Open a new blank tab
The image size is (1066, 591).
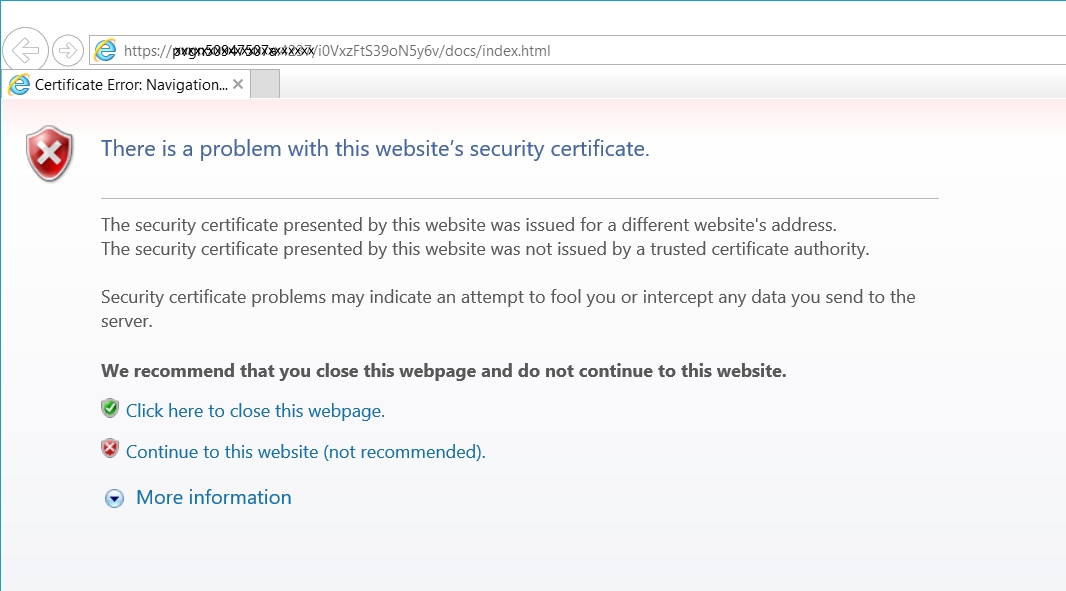pyautogui.click(x=265, y=84)
